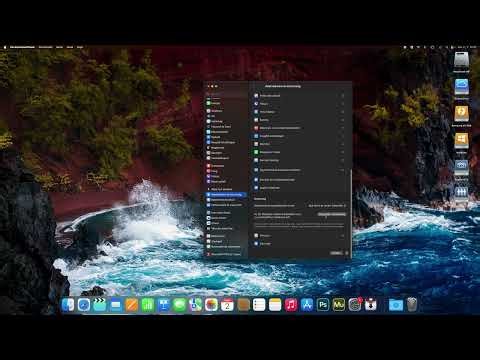
Task: Open the orange Windows-logo drive on desktop
Action: tap(461, 141)
